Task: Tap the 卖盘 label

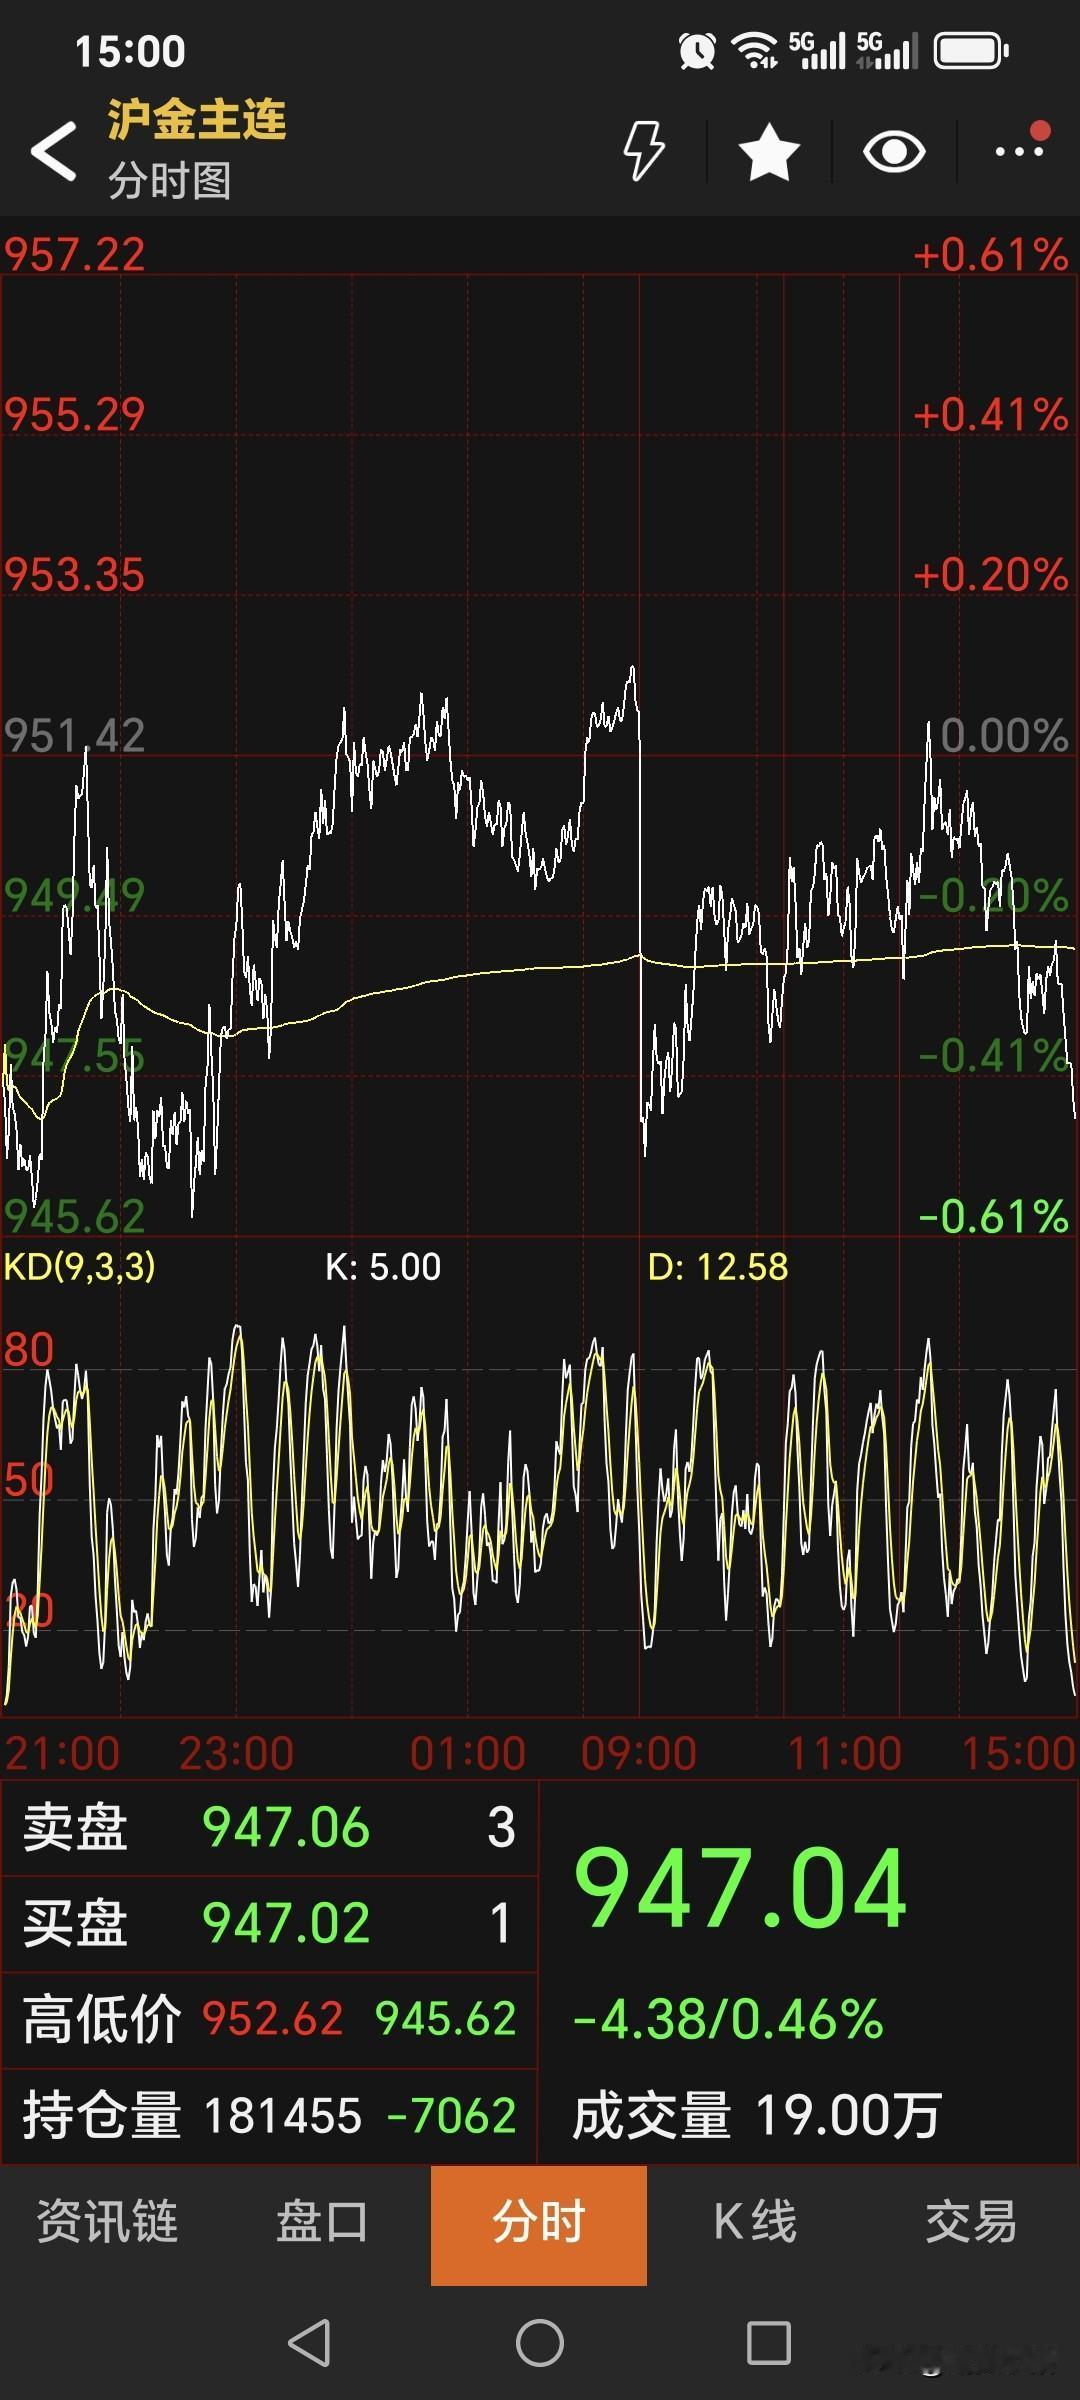Action: coord(75,1827)
